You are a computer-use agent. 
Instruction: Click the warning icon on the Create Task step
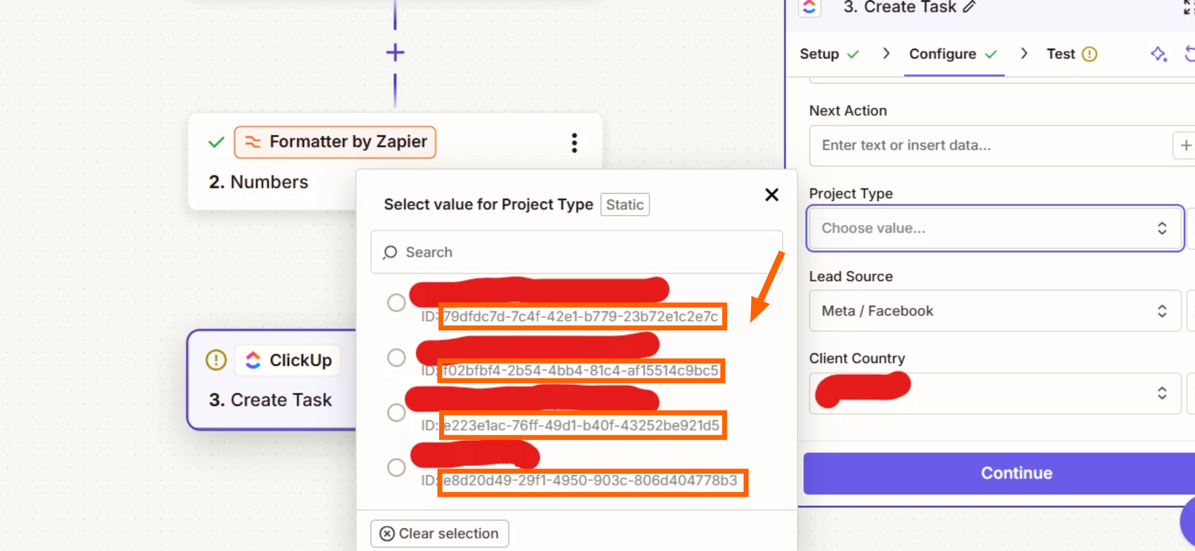216,360
